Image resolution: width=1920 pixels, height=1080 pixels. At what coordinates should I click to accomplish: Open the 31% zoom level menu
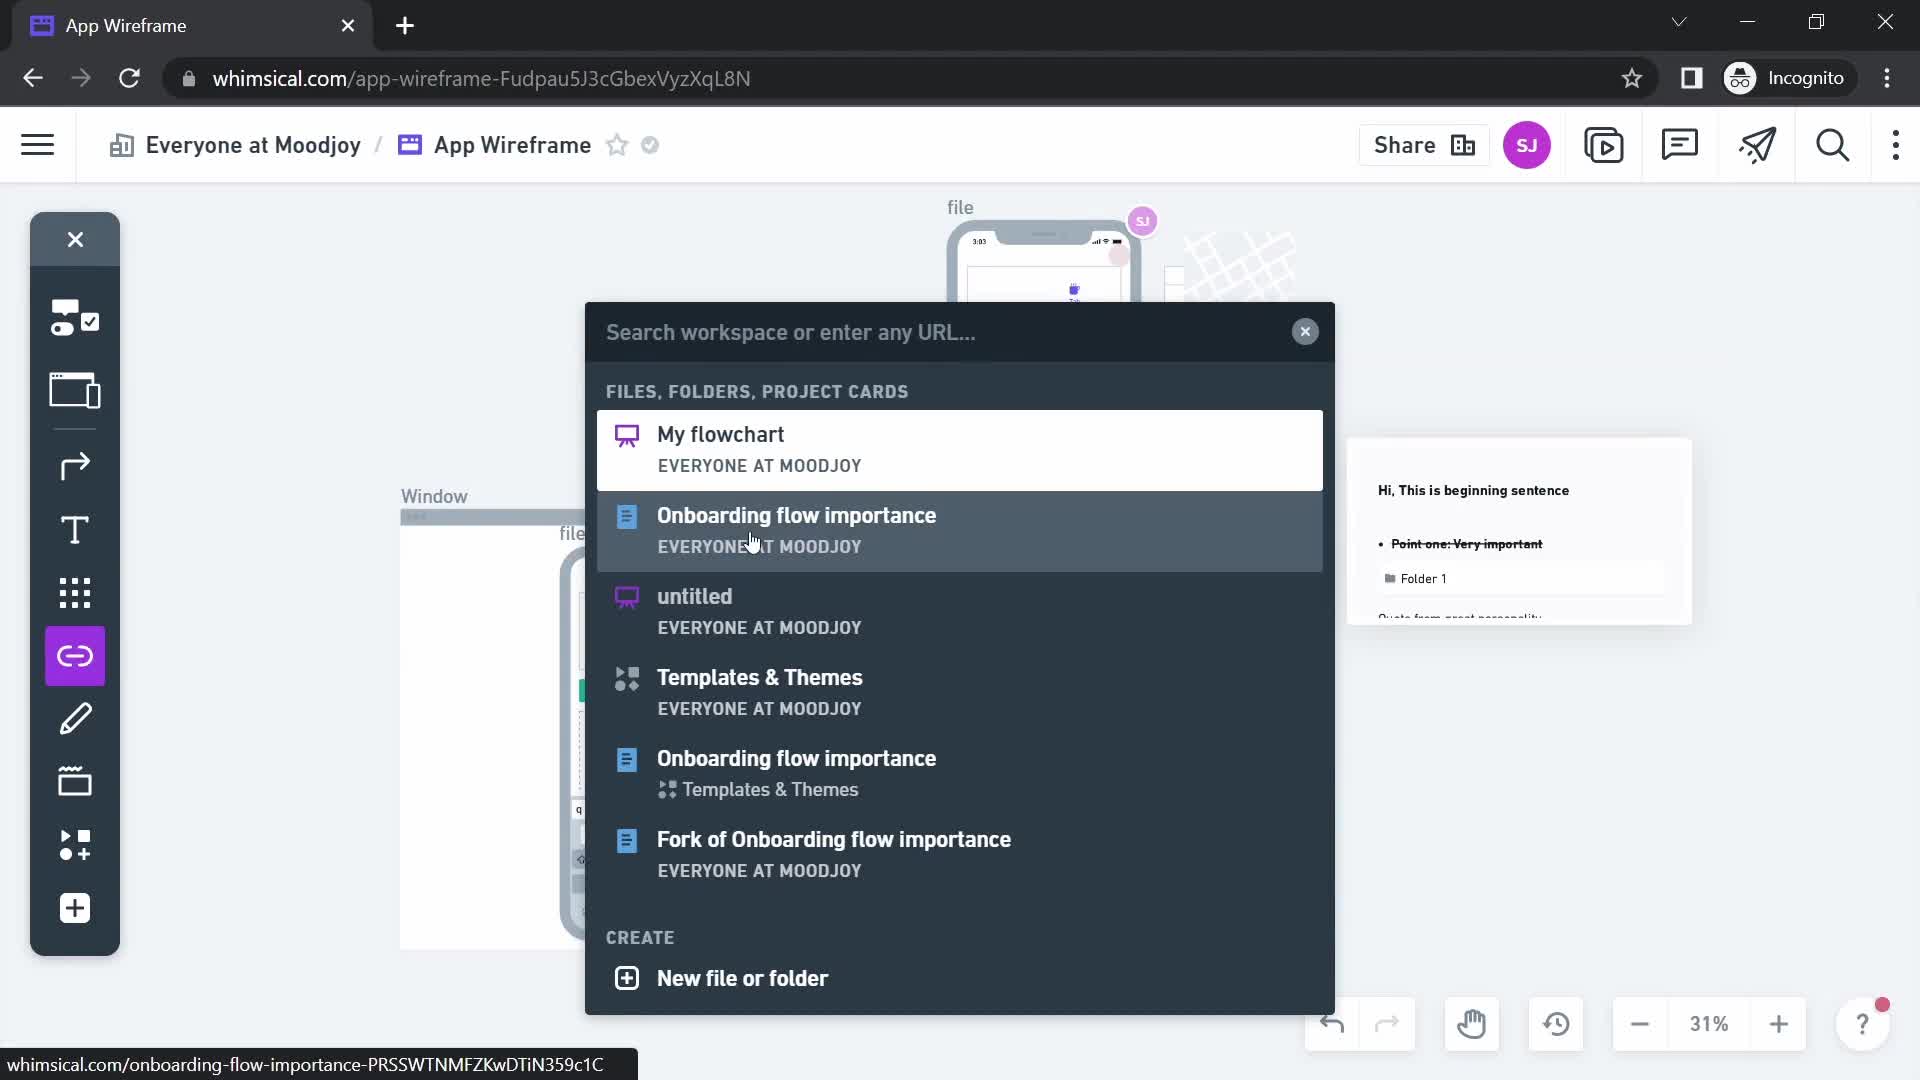(x=1709, y=1024)
